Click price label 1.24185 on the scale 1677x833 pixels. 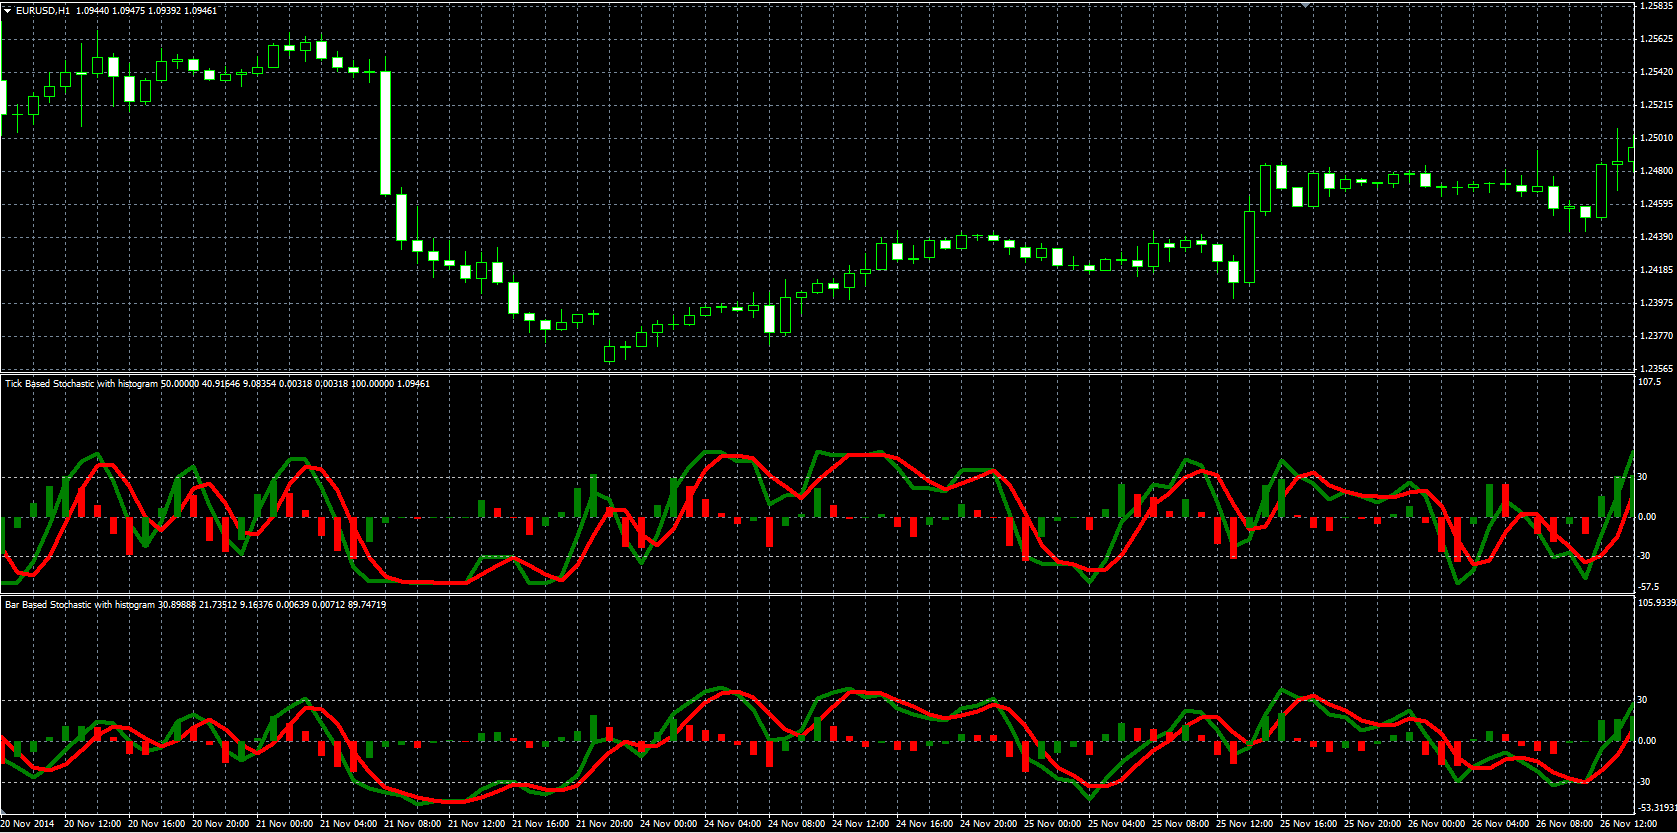click(1656, 270)
